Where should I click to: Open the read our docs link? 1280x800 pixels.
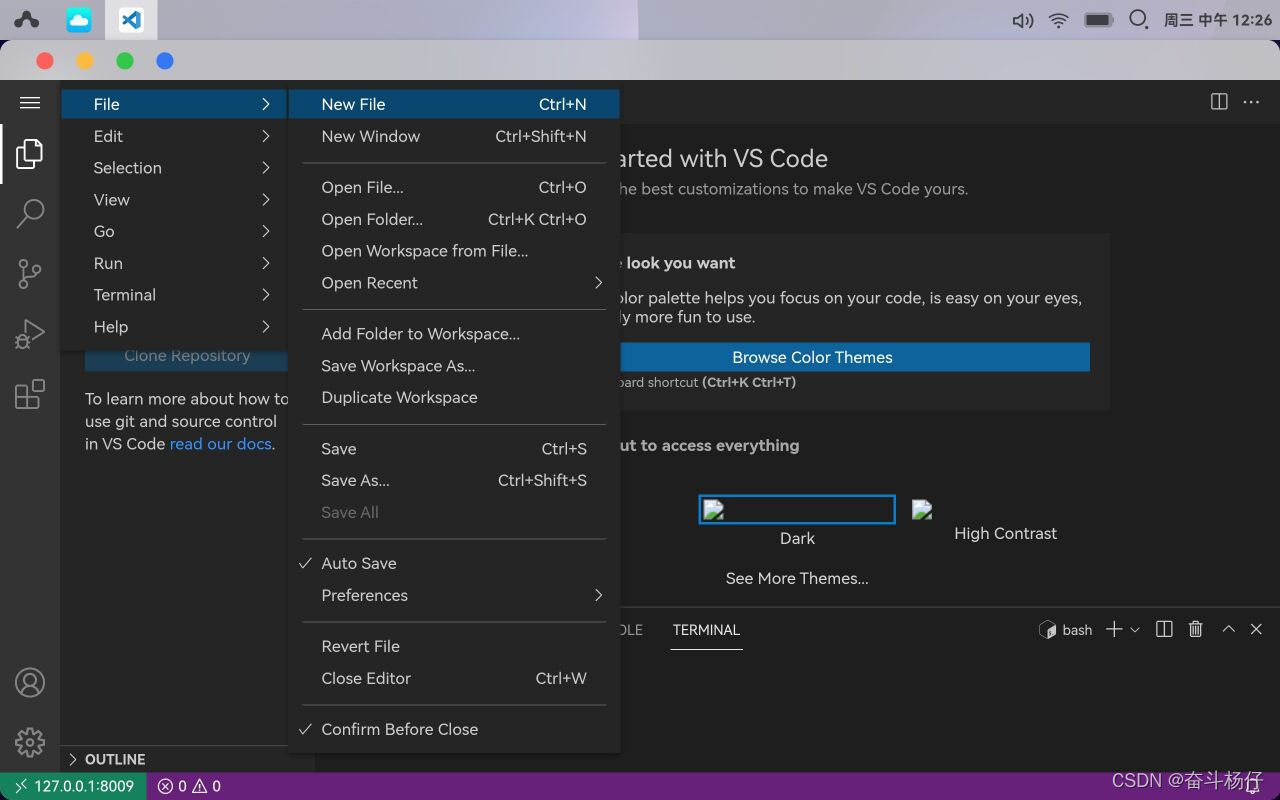coord(220,444)
